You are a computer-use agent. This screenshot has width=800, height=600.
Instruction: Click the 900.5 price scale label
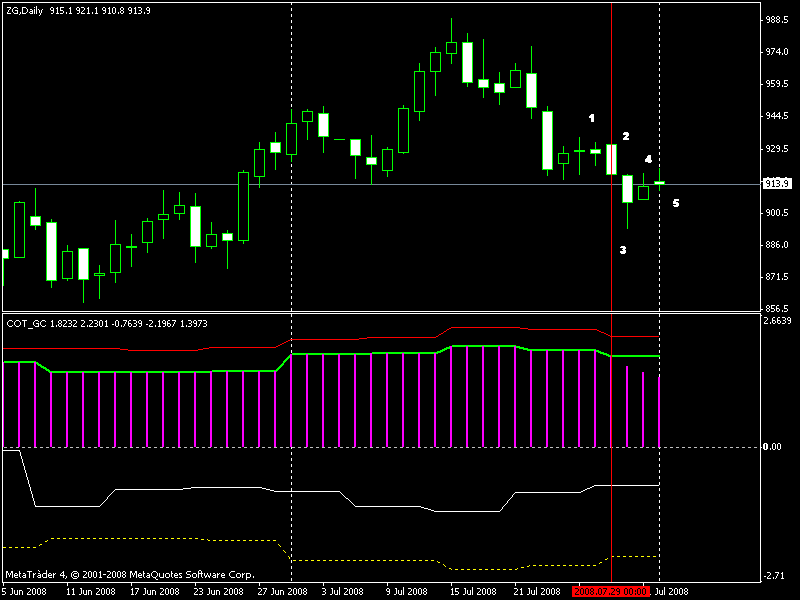tap(777, 213)
